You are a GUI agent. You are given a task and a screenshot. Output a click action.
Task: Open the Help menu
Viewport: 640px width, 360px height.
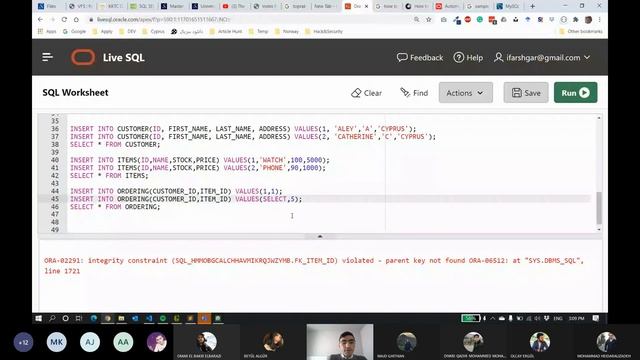[x=468, y=58]
